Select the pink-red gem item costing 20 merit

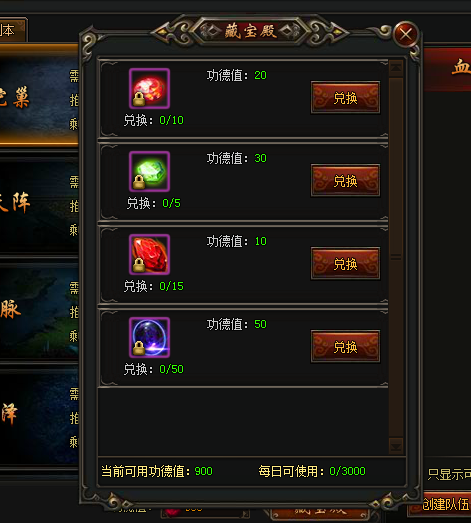click(x=149, y=88)
